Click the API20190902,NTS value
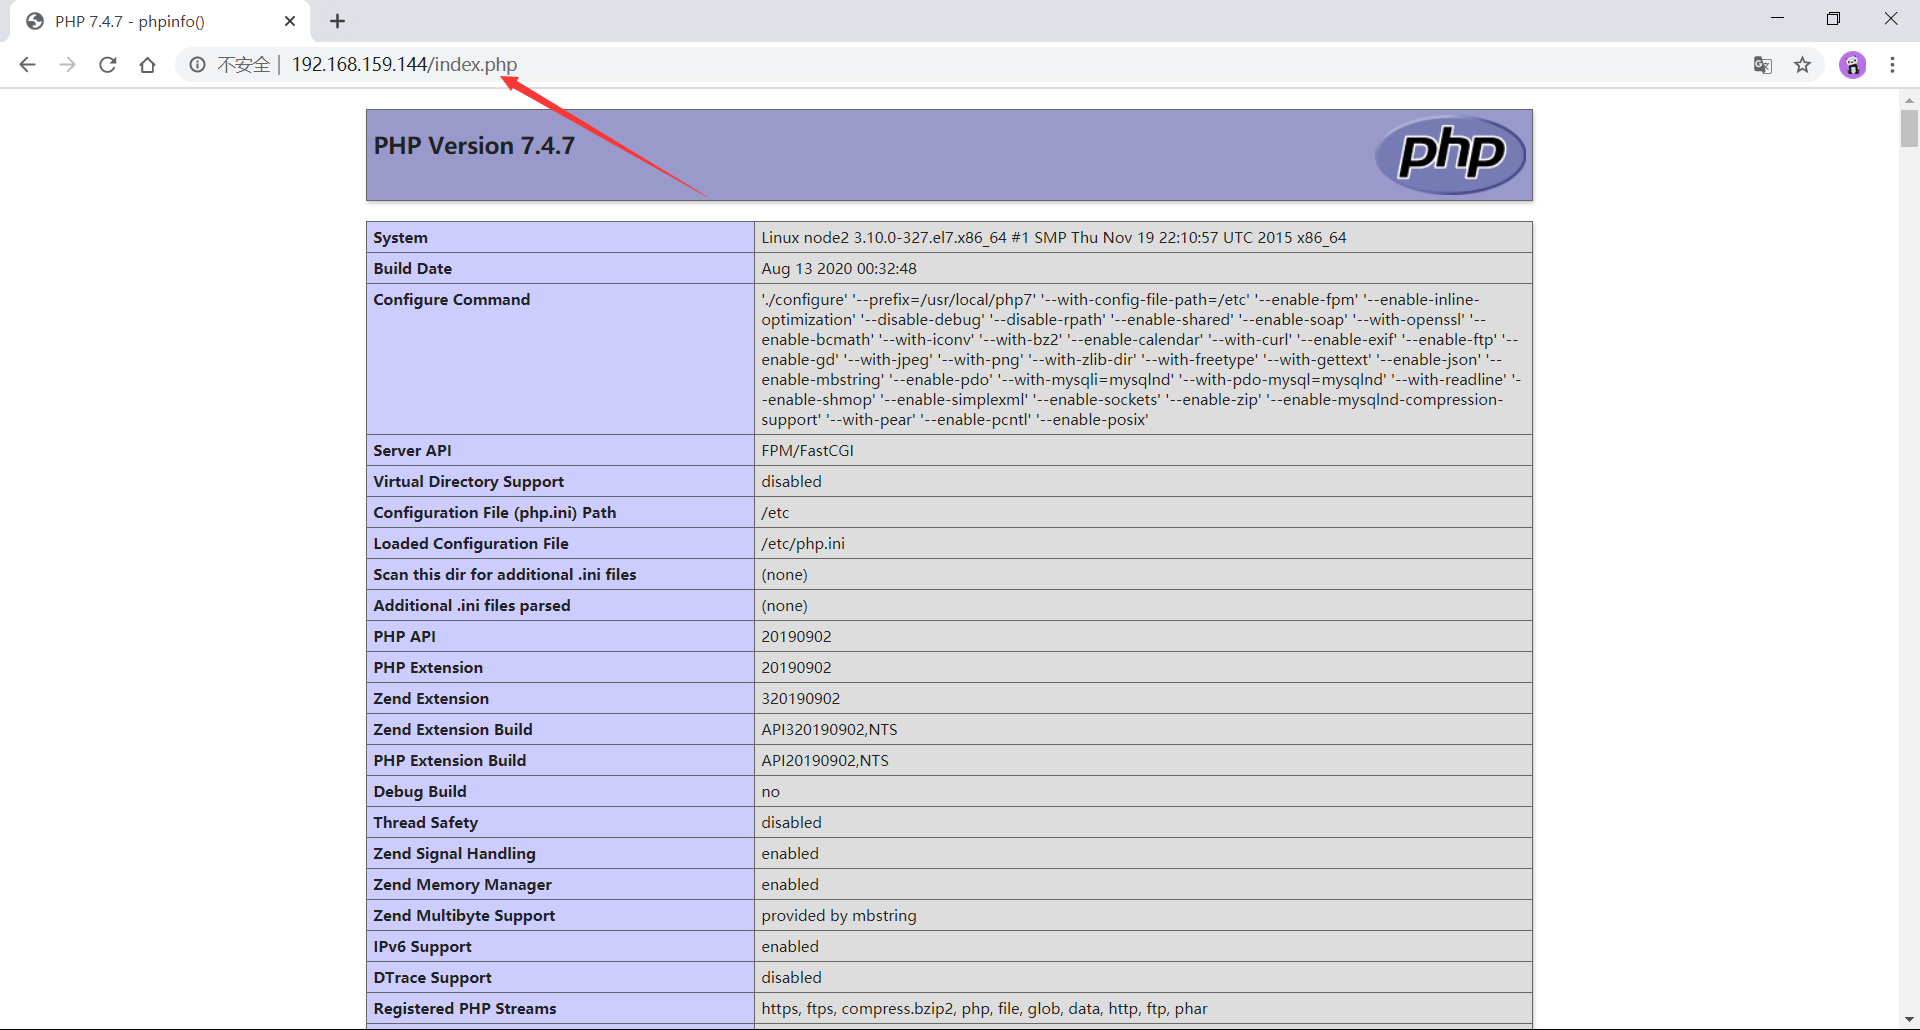 824,761
